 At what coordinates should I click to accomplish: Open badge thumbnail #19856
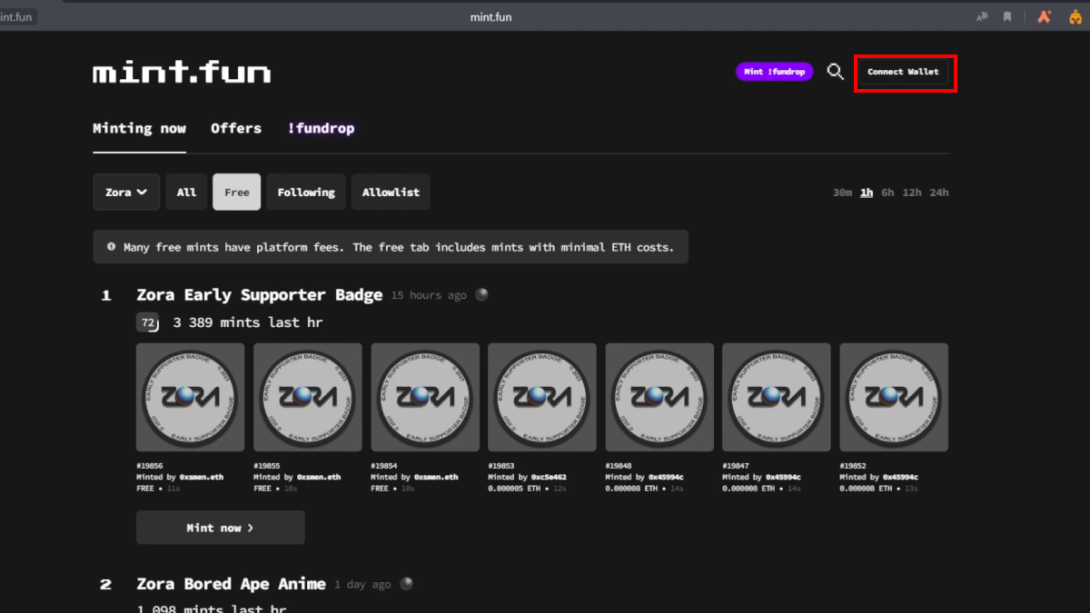190,397
